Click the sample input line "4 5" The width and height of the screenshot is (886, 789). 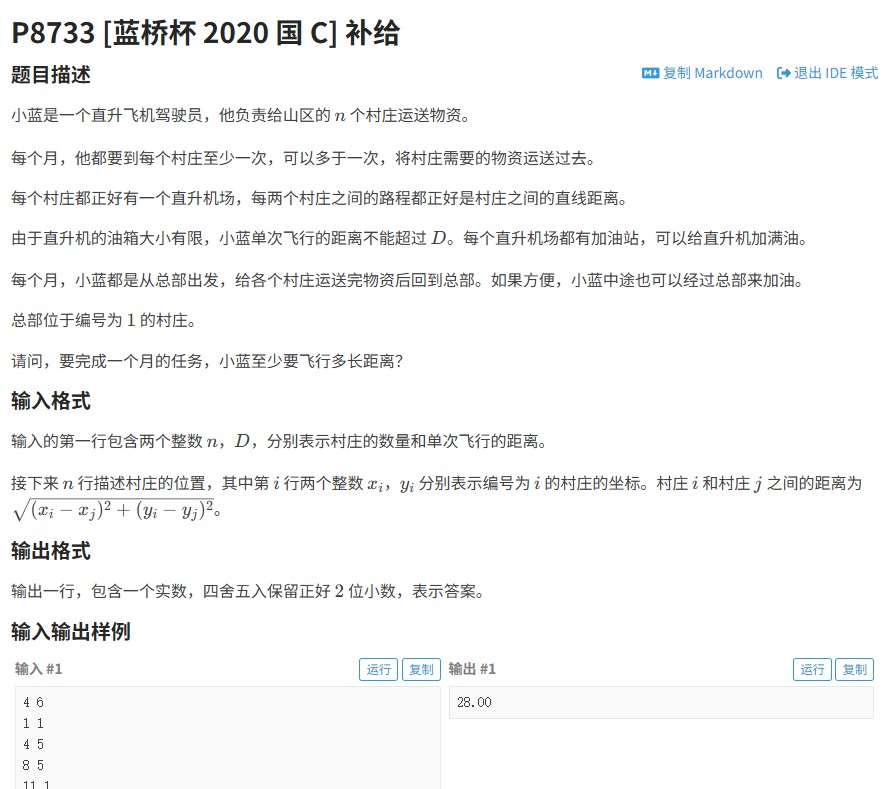pyautogui.click(x=33, y=744)
